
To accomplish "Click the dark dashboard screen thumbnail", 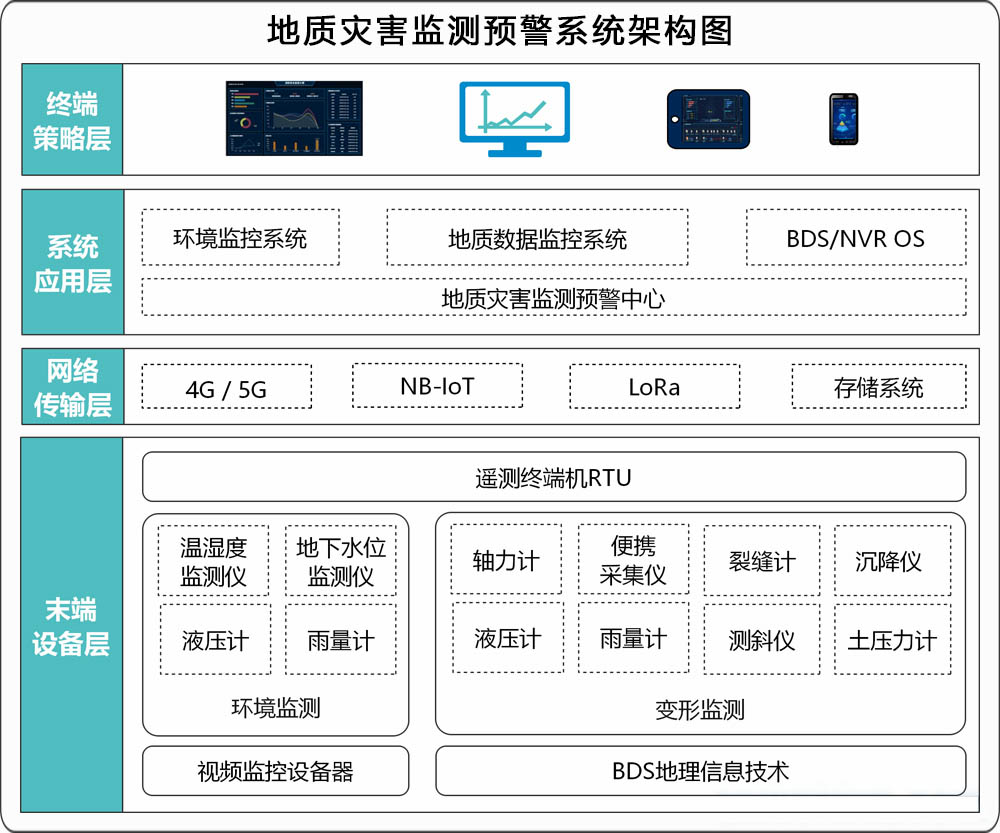I will click(x=294, y=119).
